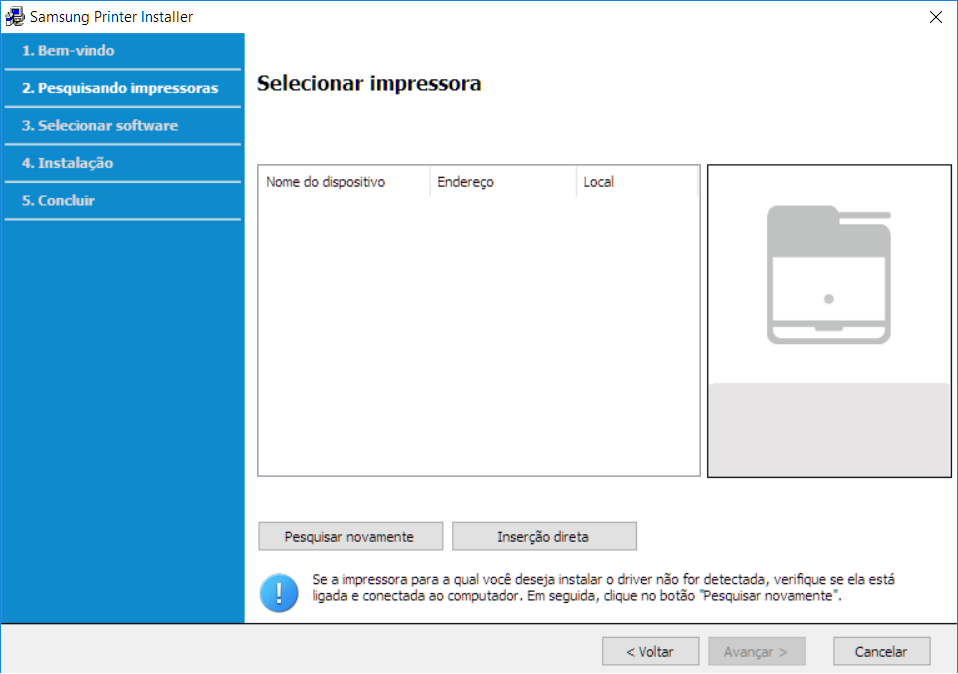Image resolution: width=958 pixels, height=674 pixels.
Task: Select step 1. Bem-vindo in sidebar
Action: [68, 50]
